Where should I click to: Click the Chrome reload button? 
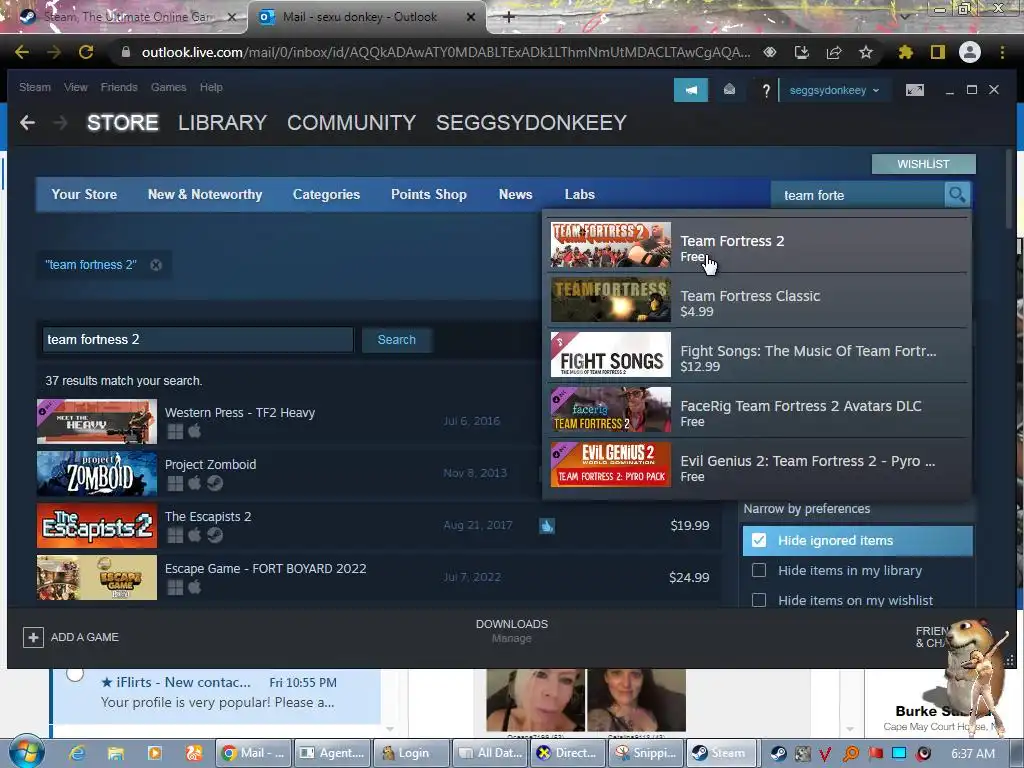[86, 52]
